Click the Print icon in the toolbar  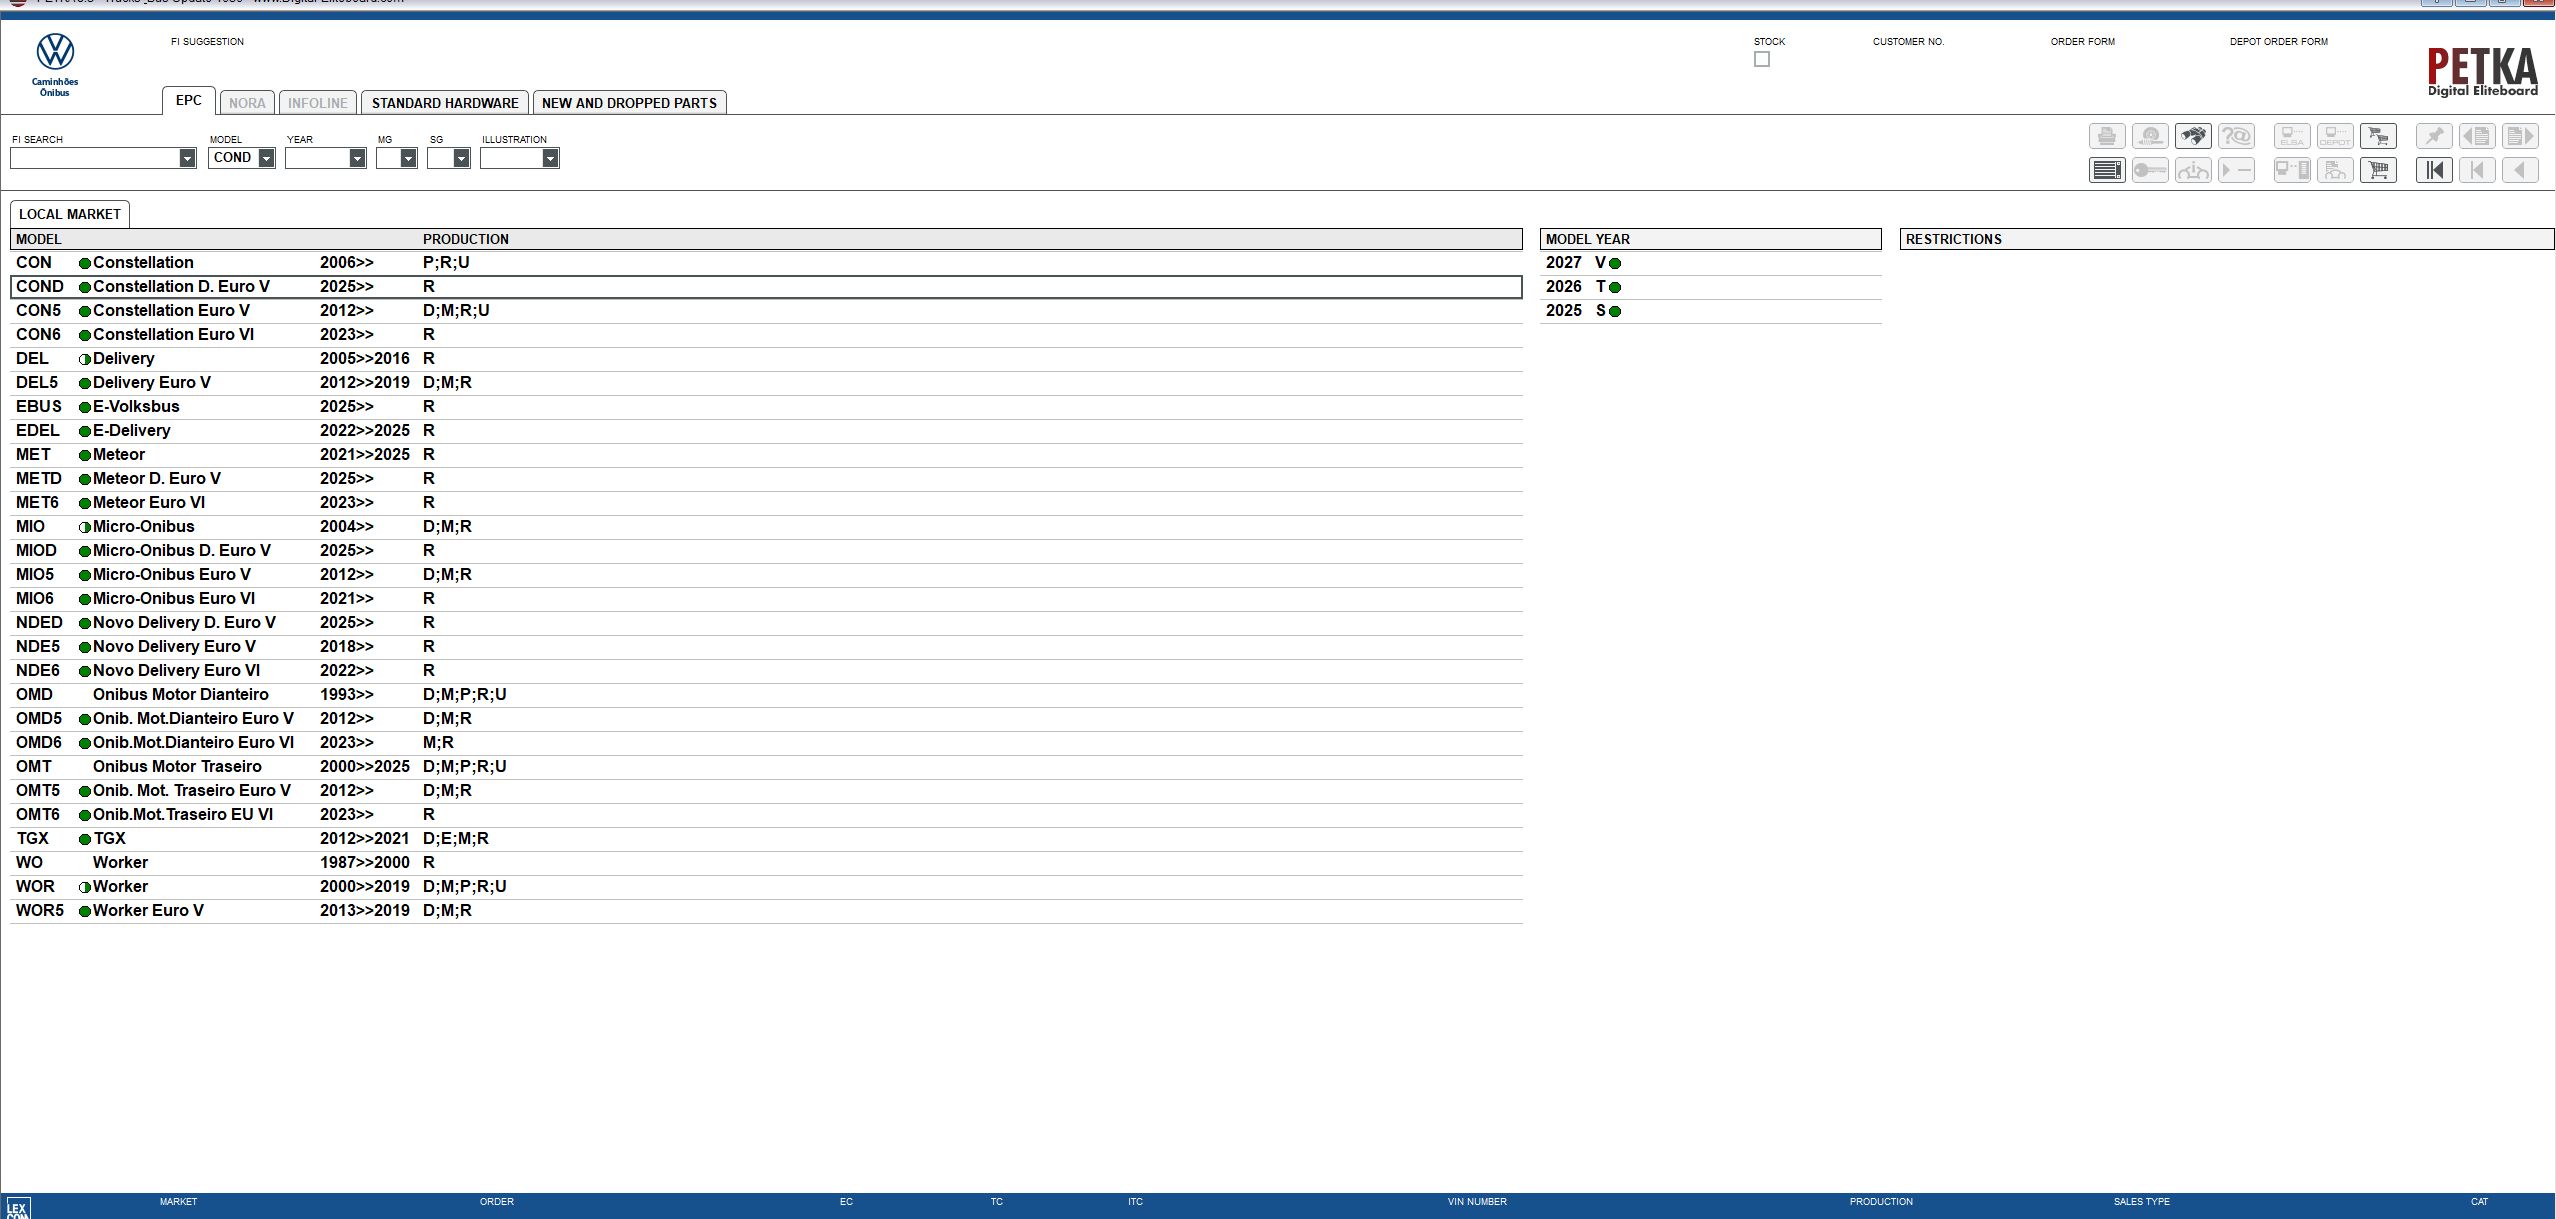point(2107,135)
